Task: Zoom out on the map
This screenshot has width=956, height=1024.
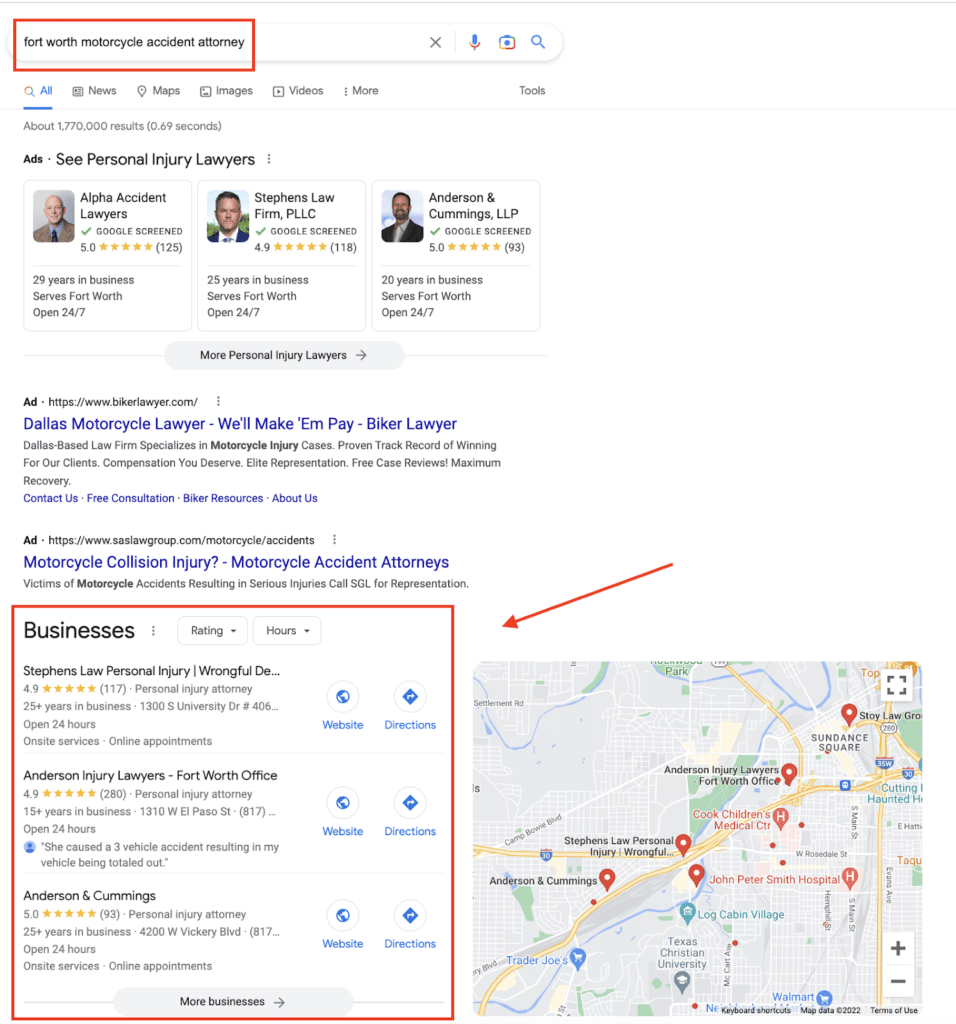Action: pyautogui.click(x=898, y=982)
